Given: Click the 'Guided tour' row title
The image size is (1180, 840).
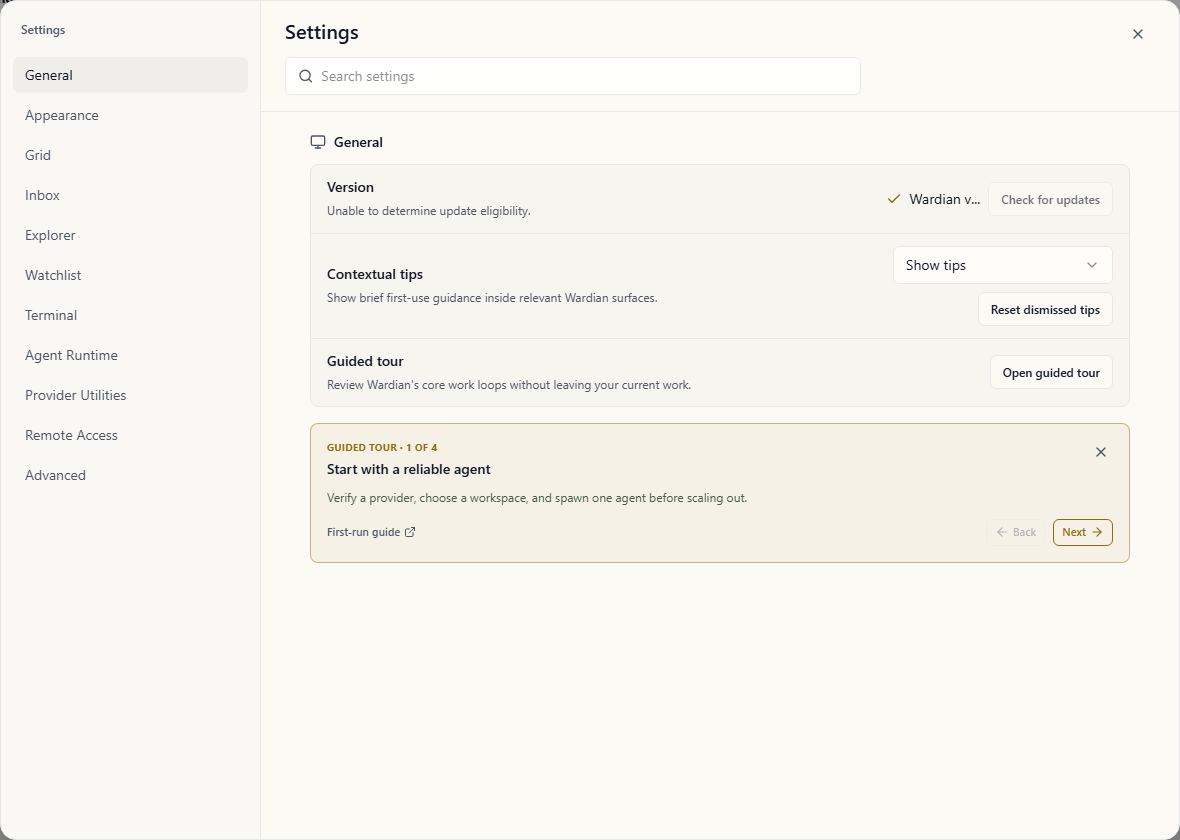Looking at the screenshot, I should pyautogui.click(x=365, y=361).
